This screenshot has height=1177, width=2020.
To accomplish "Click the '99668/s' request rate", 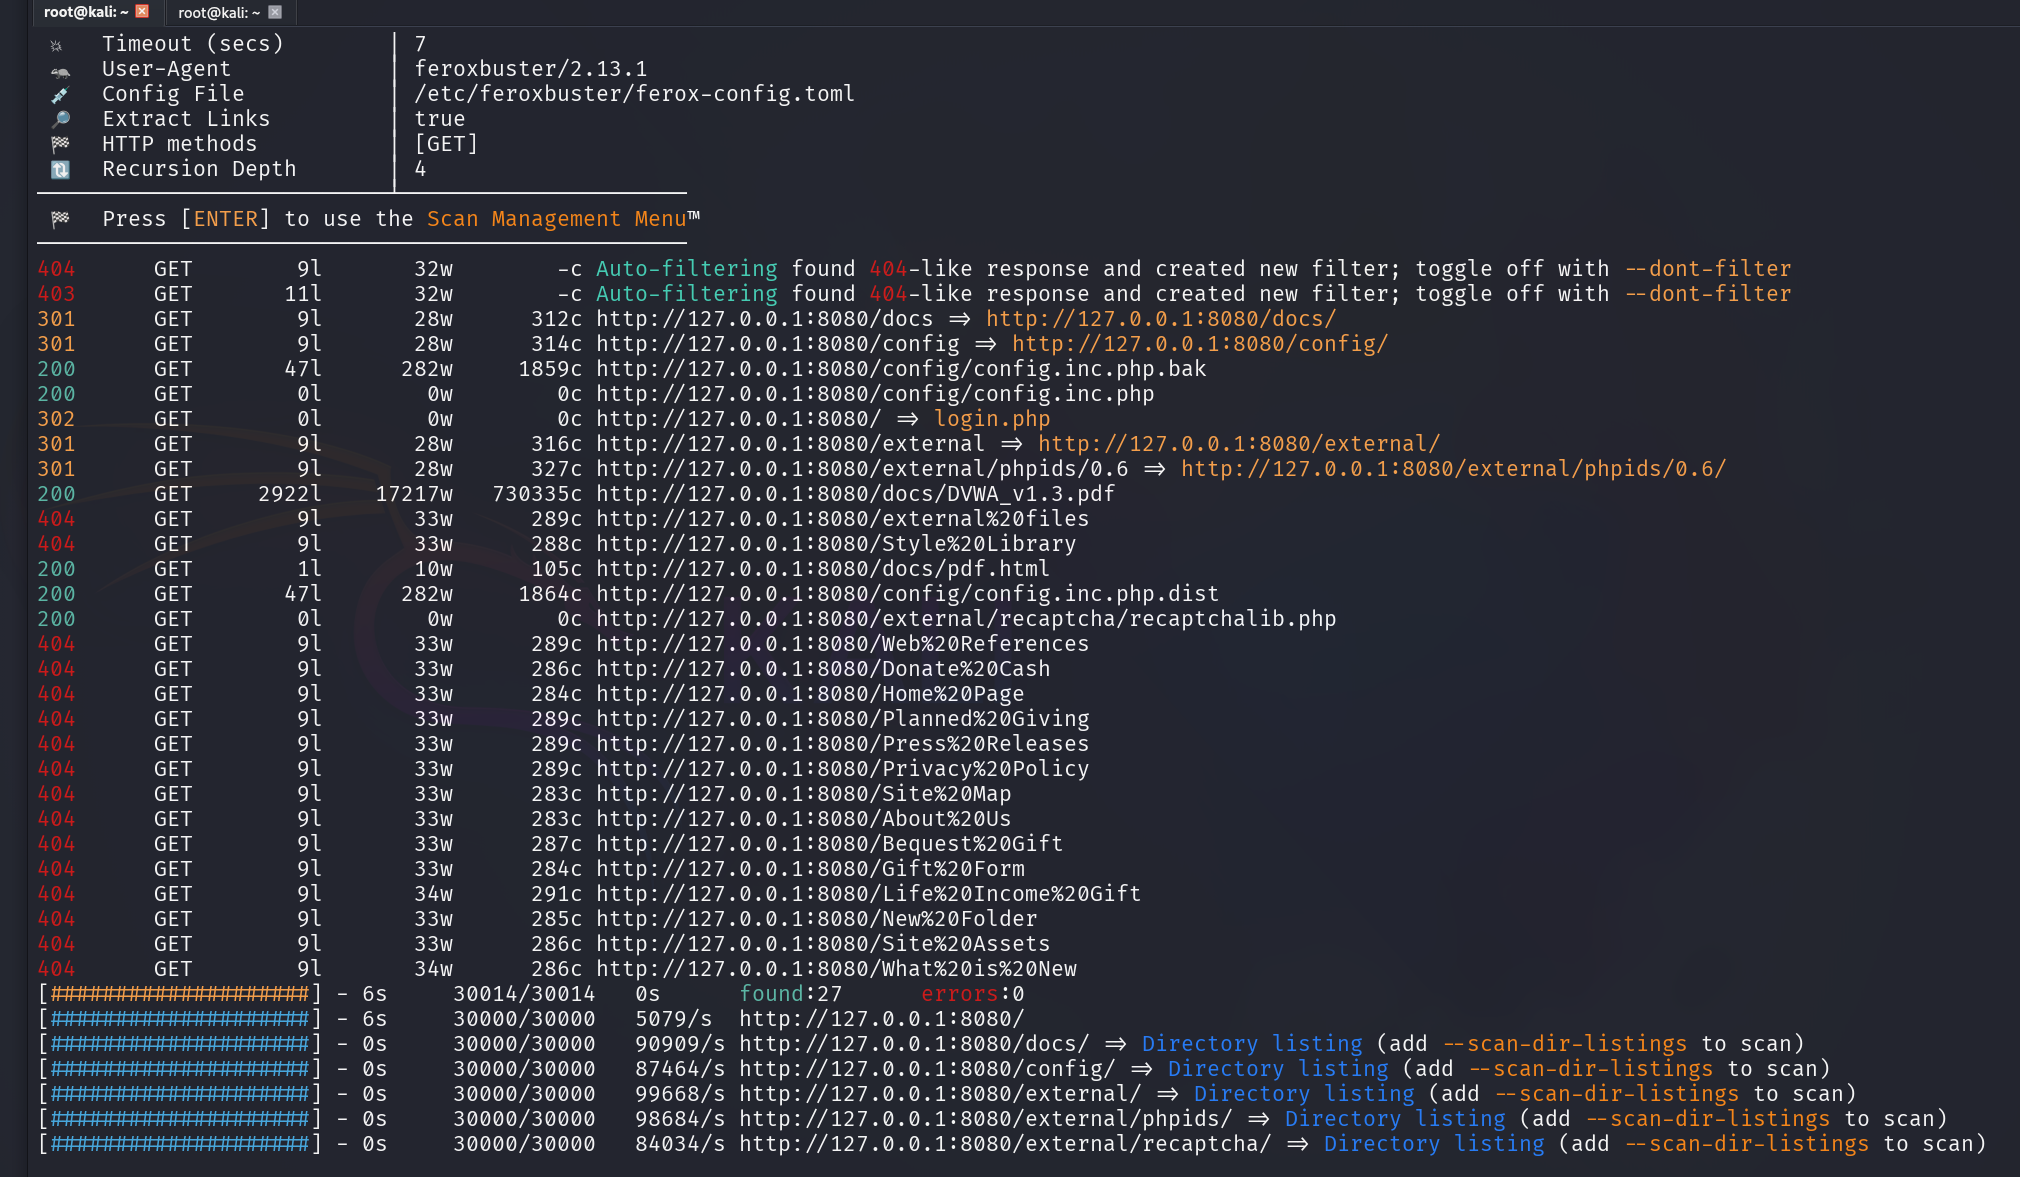I will (680, 1094).
